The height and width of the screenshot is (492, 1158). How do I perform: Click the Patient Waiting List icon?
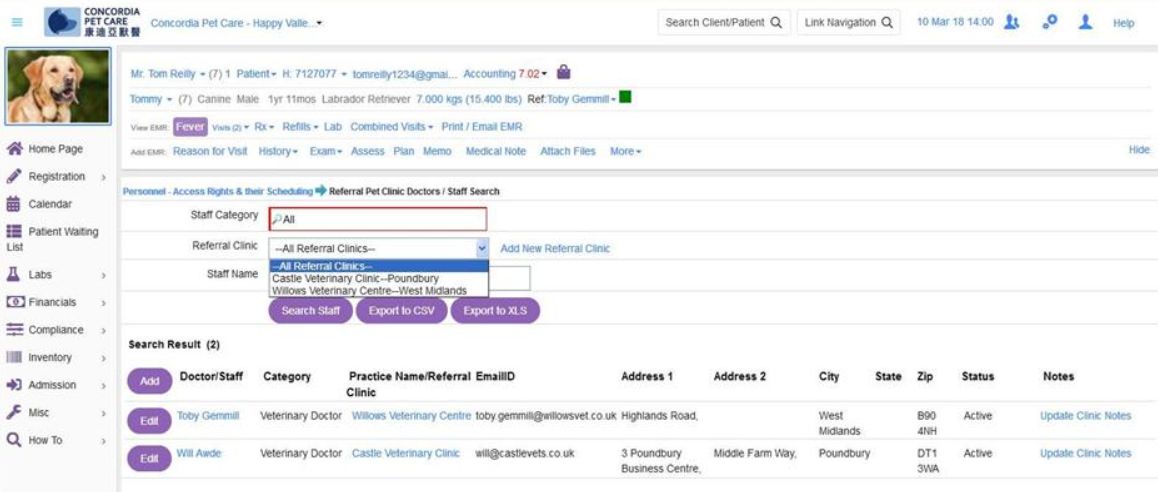pos(14,232)
